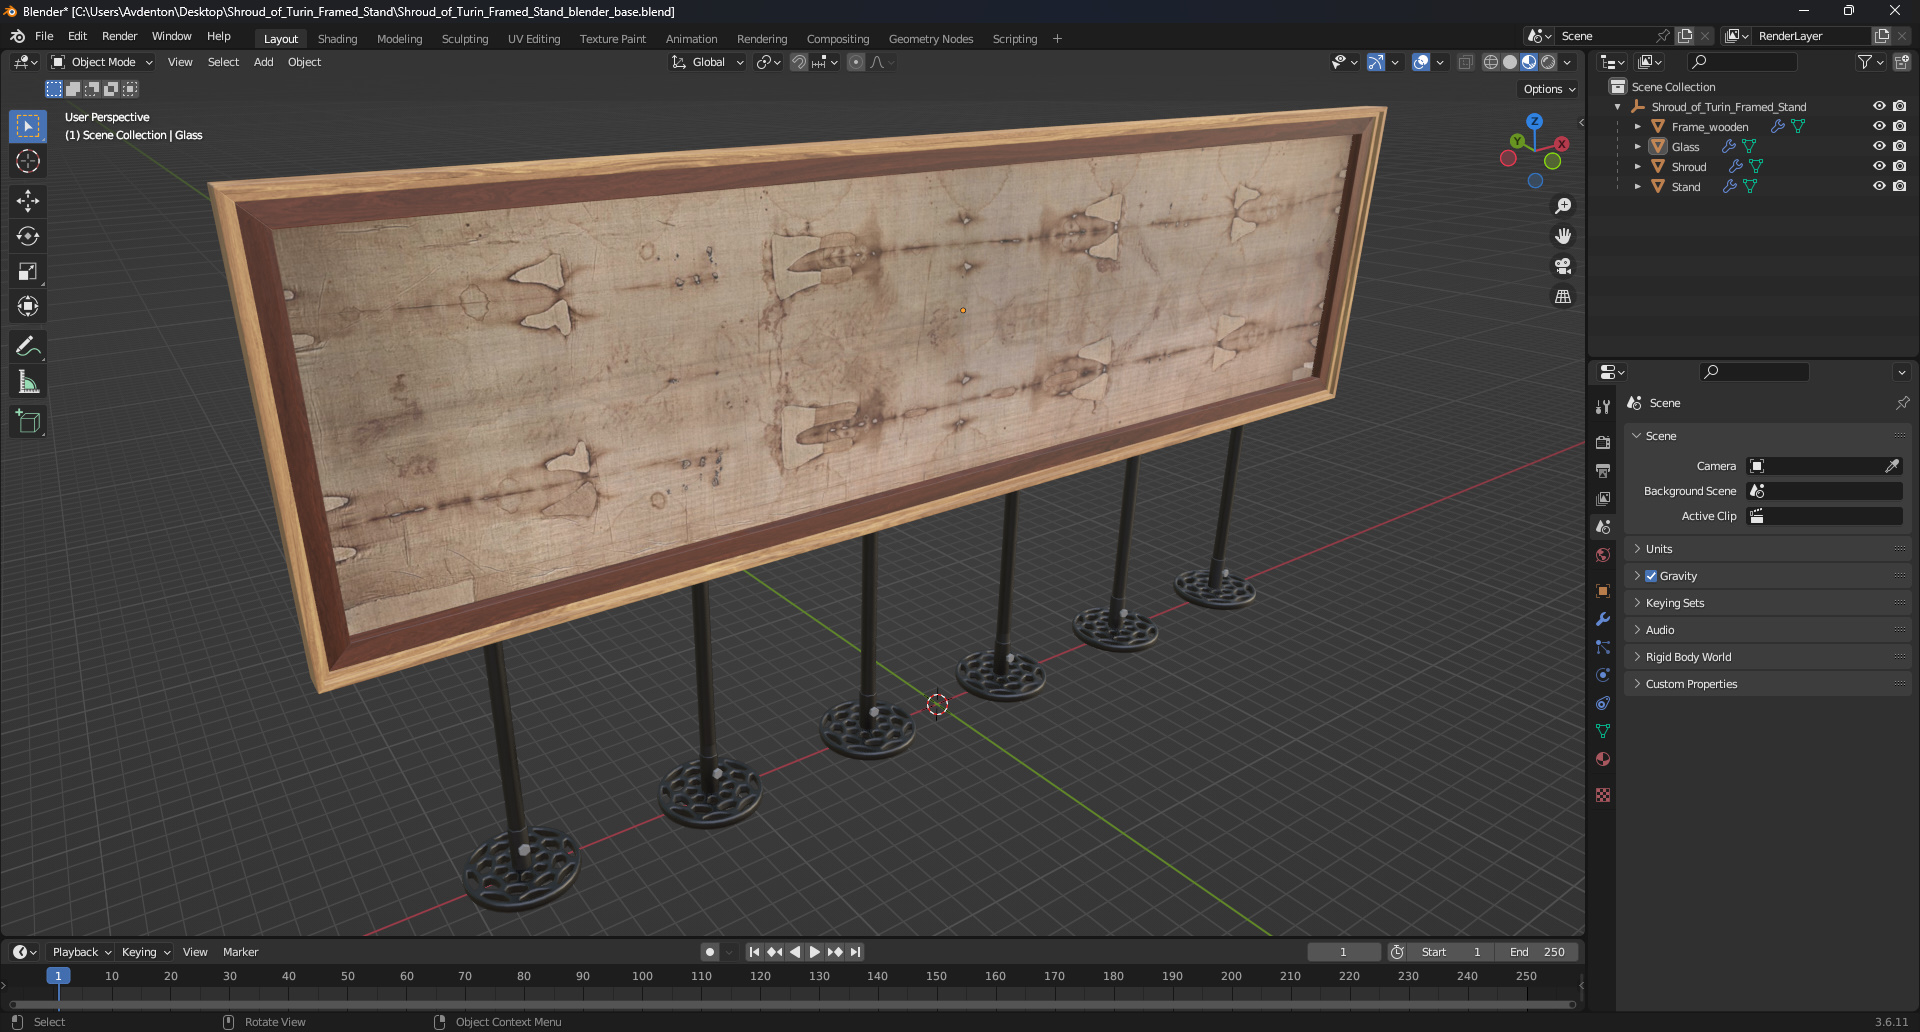
Task: Switch to the Geometry Nodes workspace tab
Action: pyautogui.click(x=930, y=39)
